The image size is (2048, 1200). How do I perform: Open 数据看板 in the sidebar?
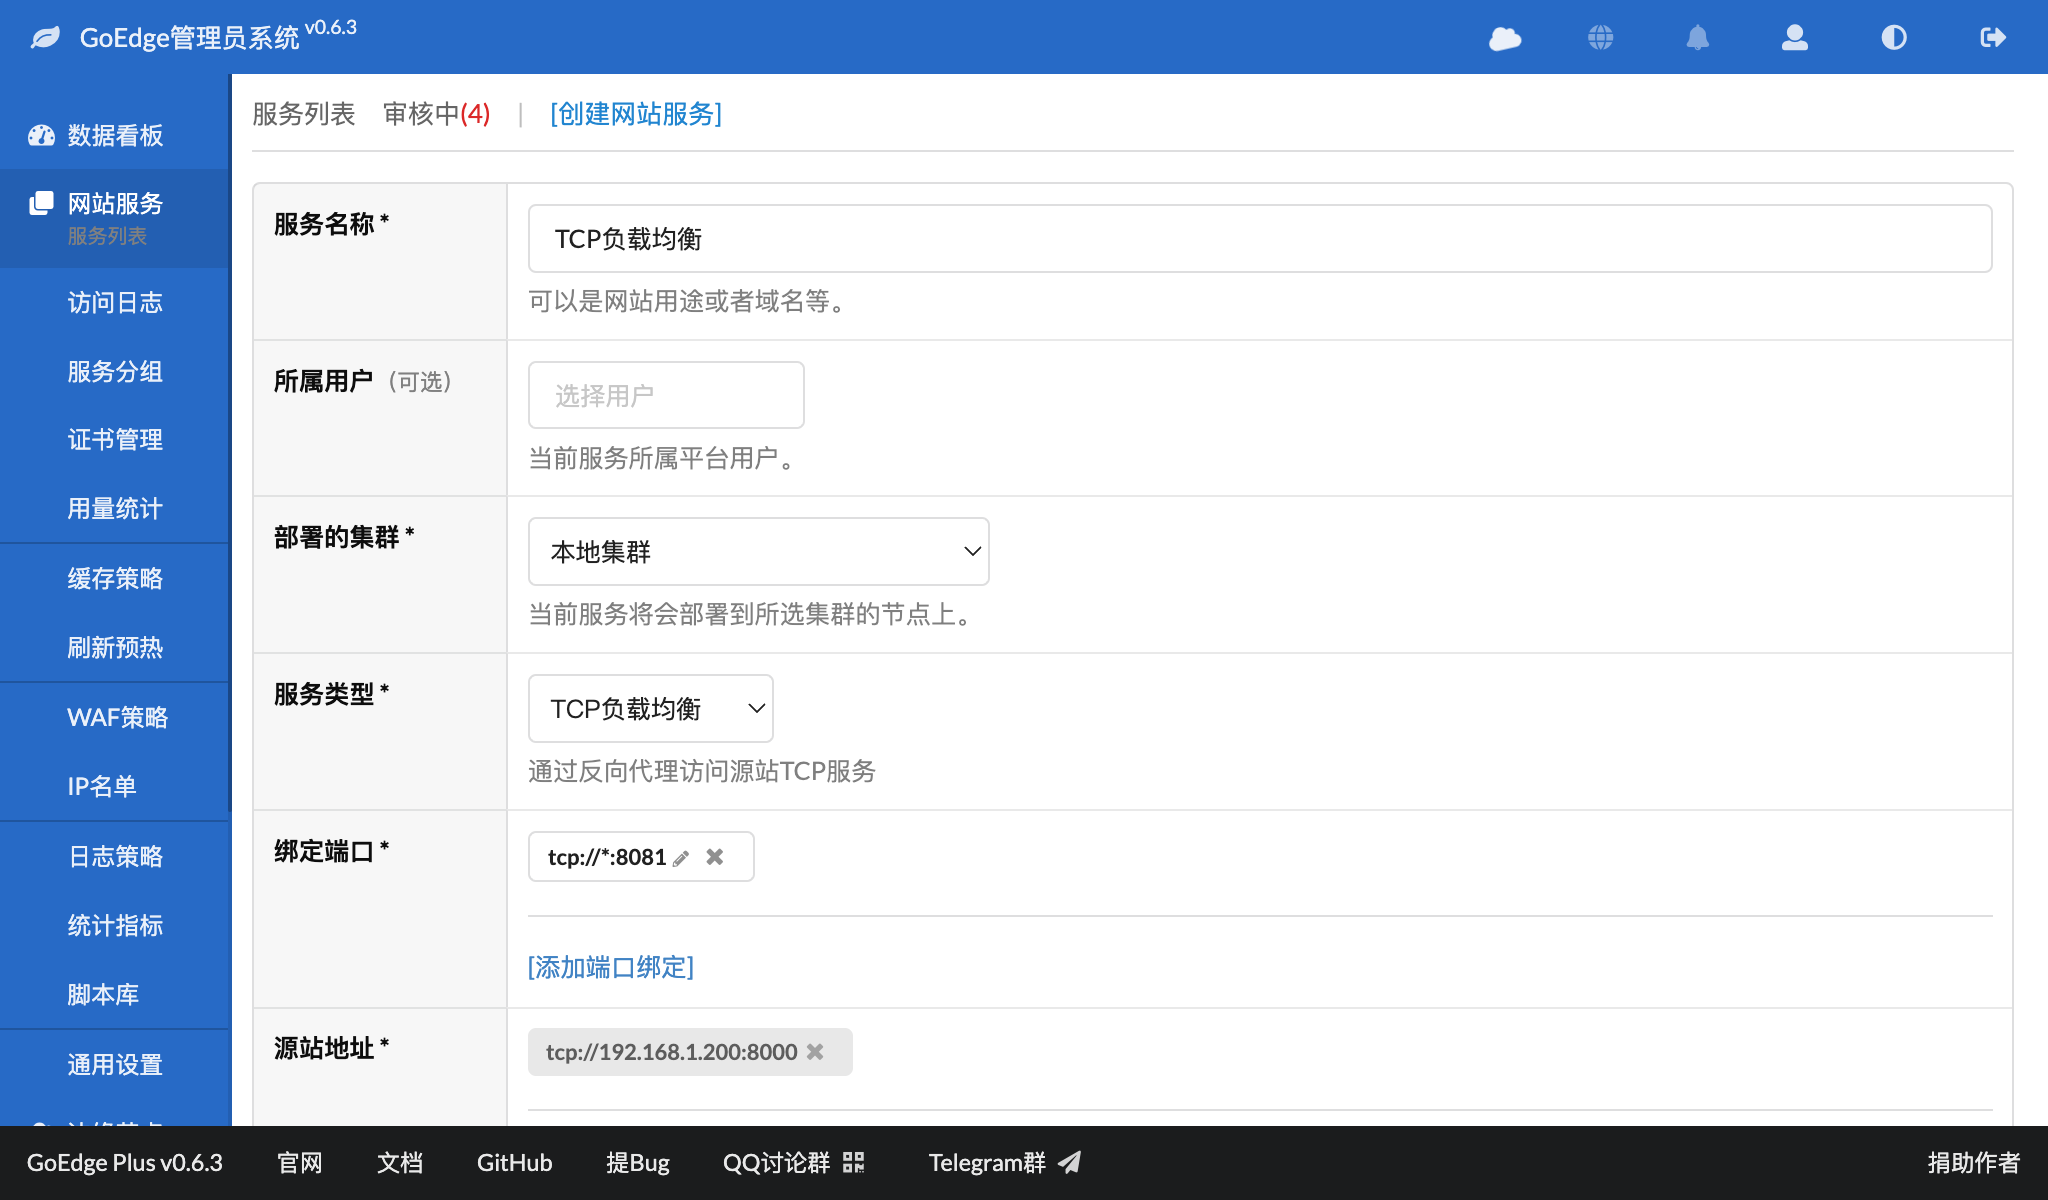(x=115, y=136)
